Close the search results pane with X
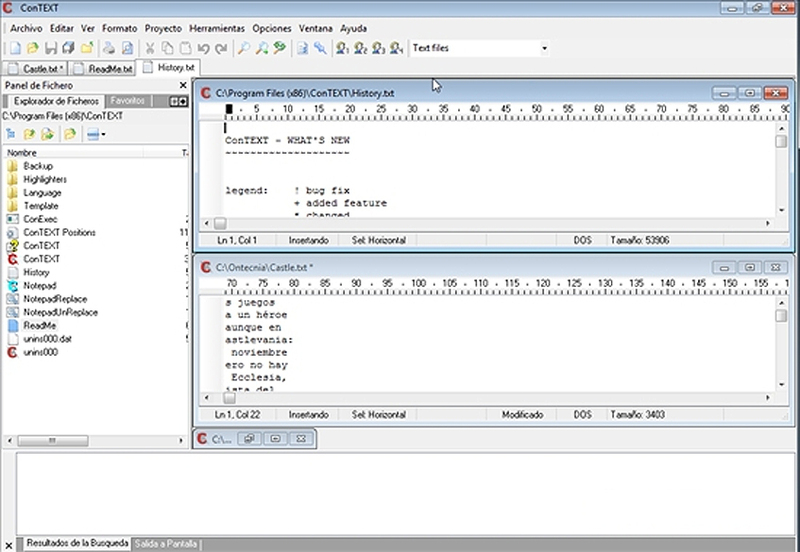This screenshot has height=552, width=800. coord(8,545)
